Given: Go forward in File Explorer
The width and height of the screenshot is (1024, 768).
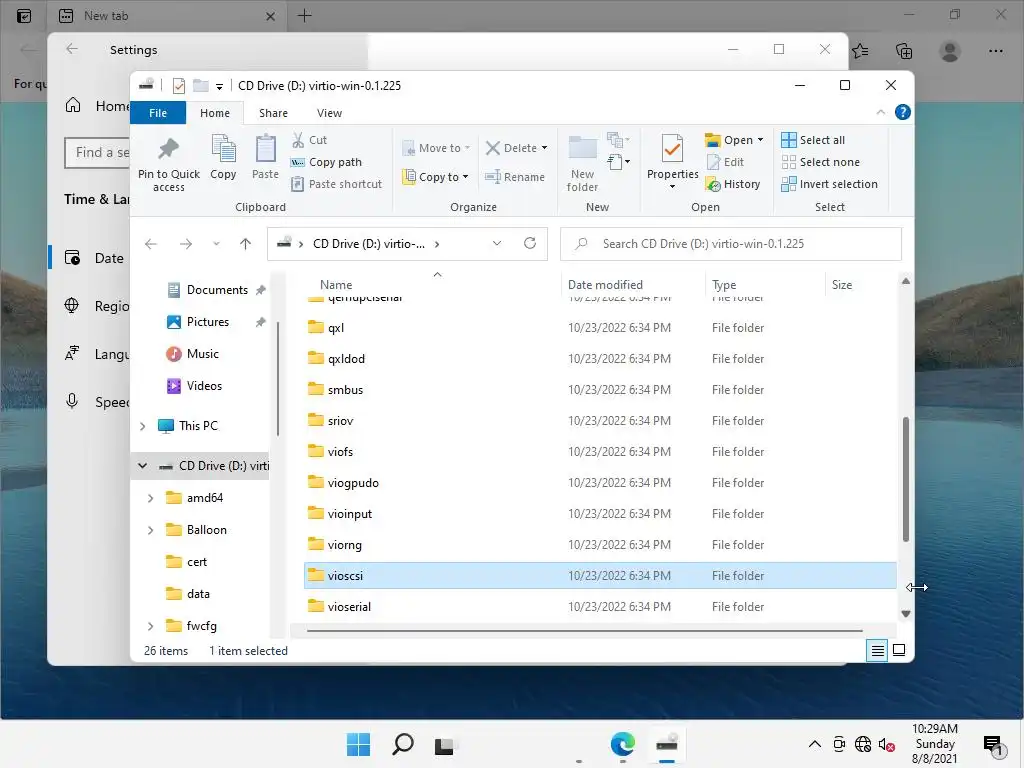Looking at the screenshot, I should point(185,244).
